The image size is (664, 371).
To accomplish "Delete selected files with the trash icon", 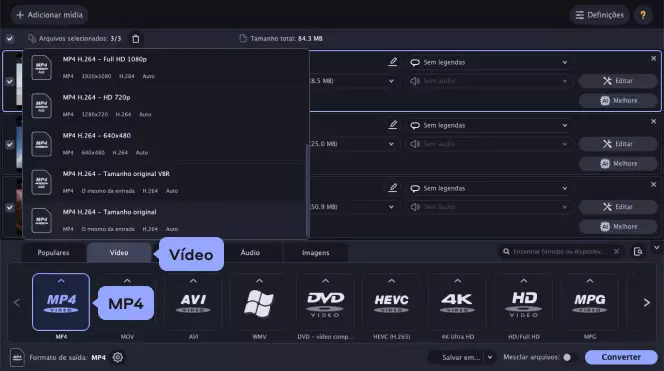I will [136, 39].
